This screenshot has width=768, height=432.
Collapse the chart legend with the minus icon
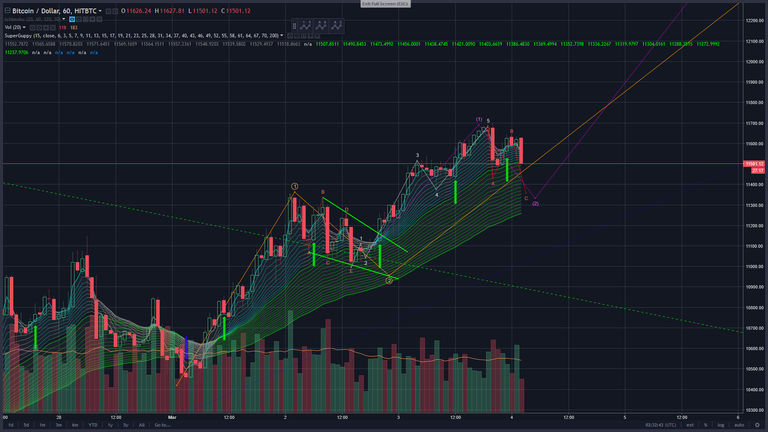[x=7, y=11]
